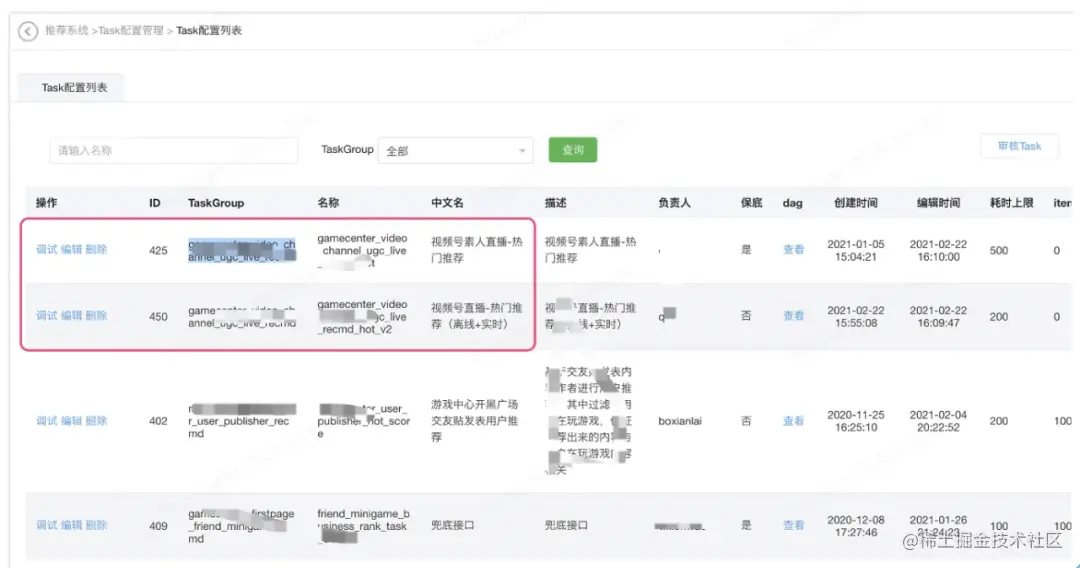Screen dimensions: 1080x568
Task: Click the dag column header
Action: pos(793,202)
